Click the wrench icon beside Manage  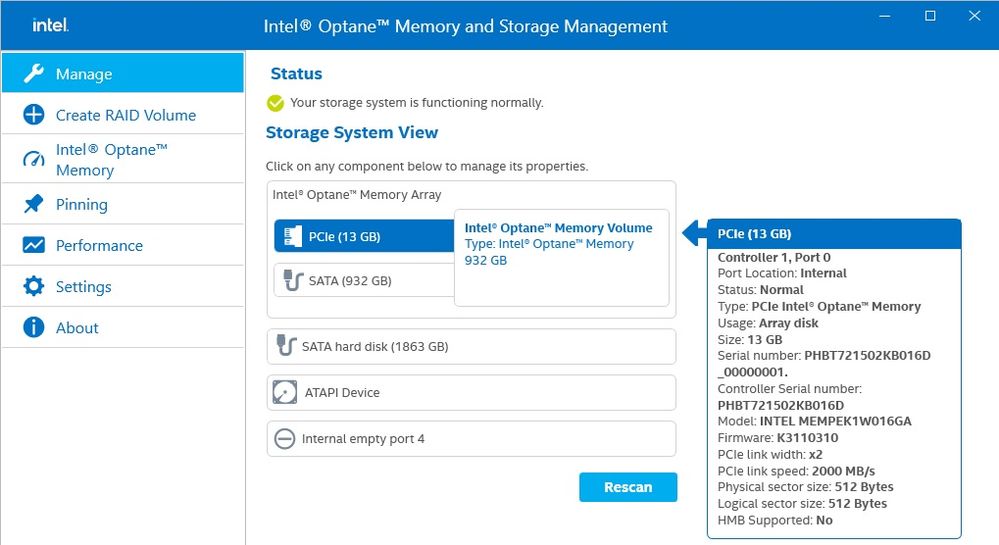pyautogui.click(x=34, y=73)
